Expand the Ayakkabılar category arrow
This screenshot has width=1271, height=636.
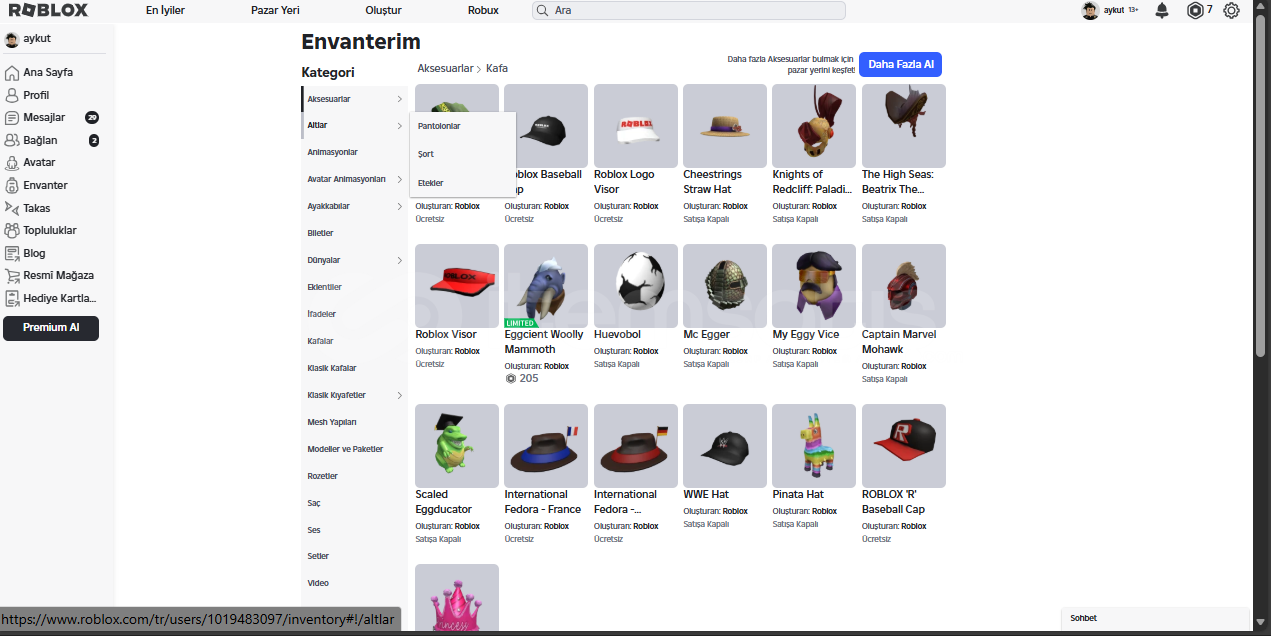point(399,206)
